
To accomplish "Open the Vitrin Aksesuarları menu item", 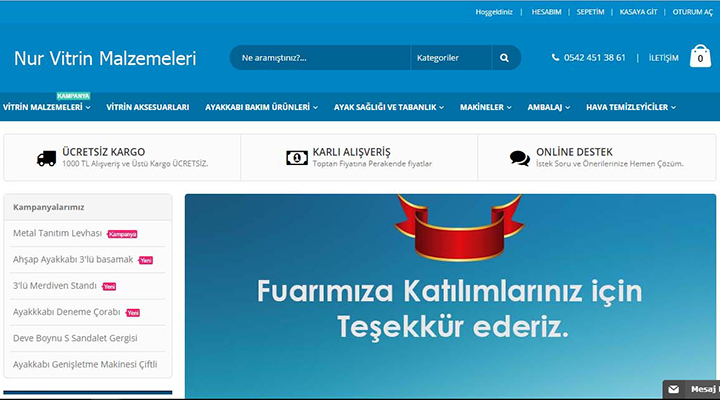I will pyautogui.click(x=147, y=107).
